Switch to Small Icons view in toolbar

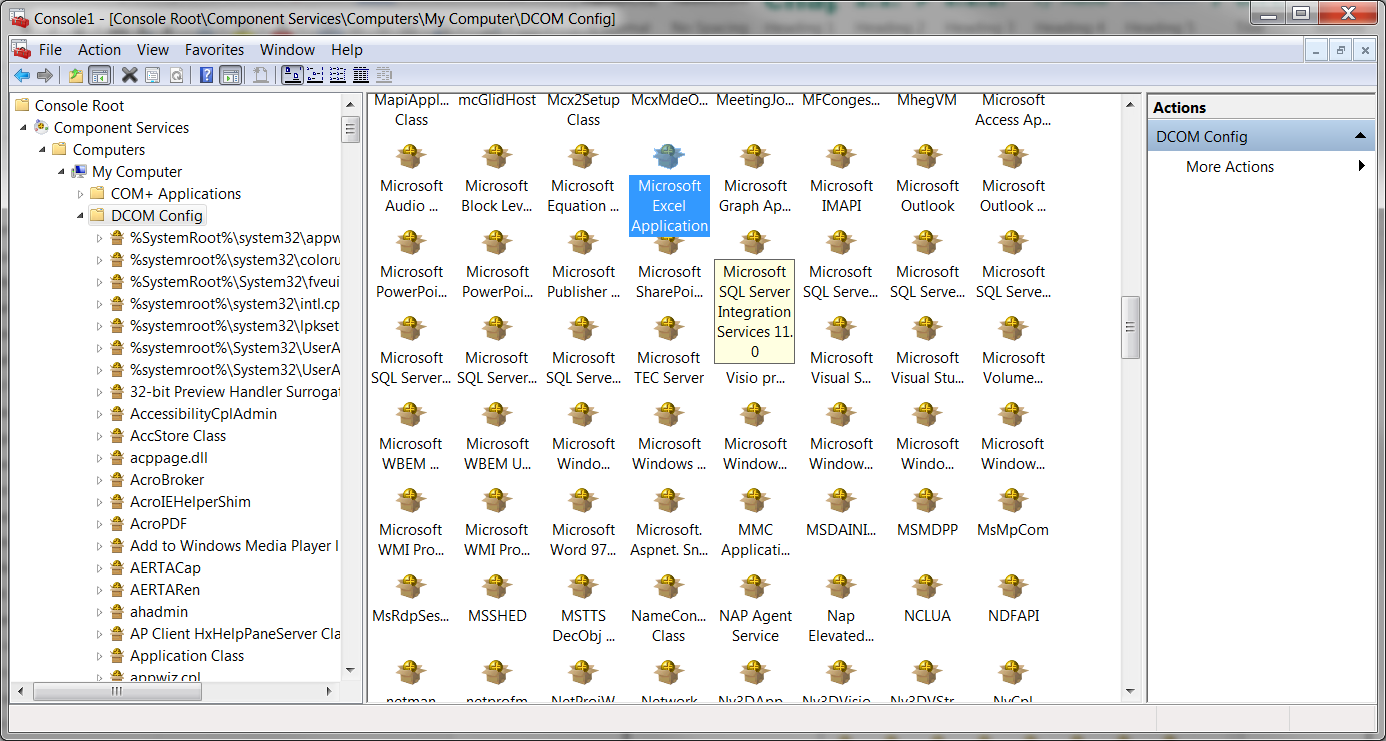315,75
